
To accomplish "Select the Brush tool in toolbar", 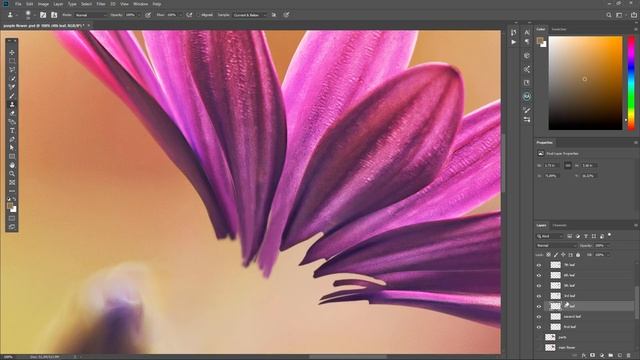I will tap(12, 96).
